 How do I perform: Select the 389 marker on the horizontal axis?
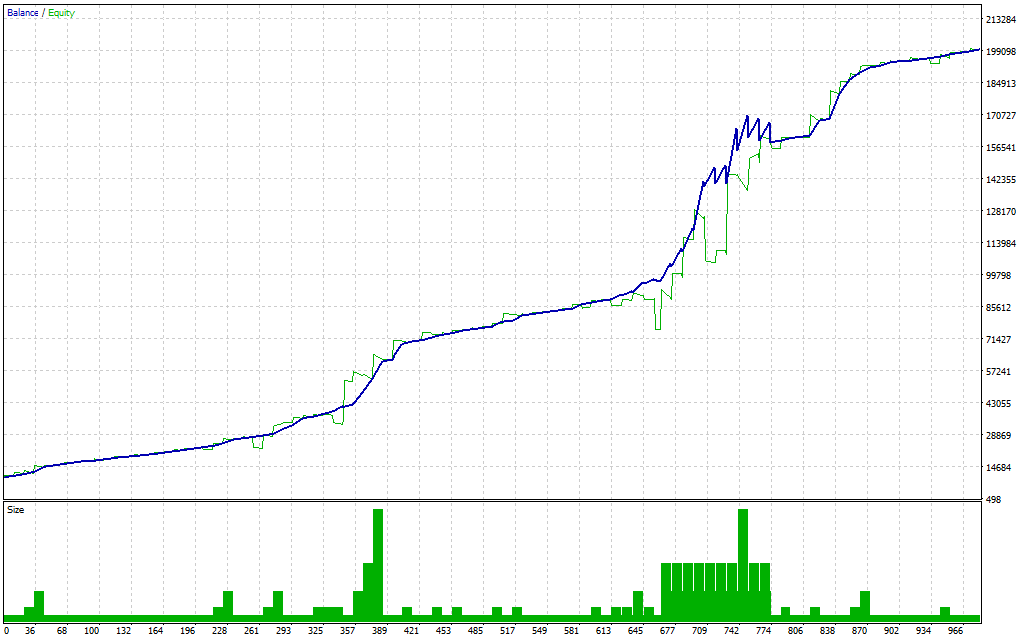[379, 631]
